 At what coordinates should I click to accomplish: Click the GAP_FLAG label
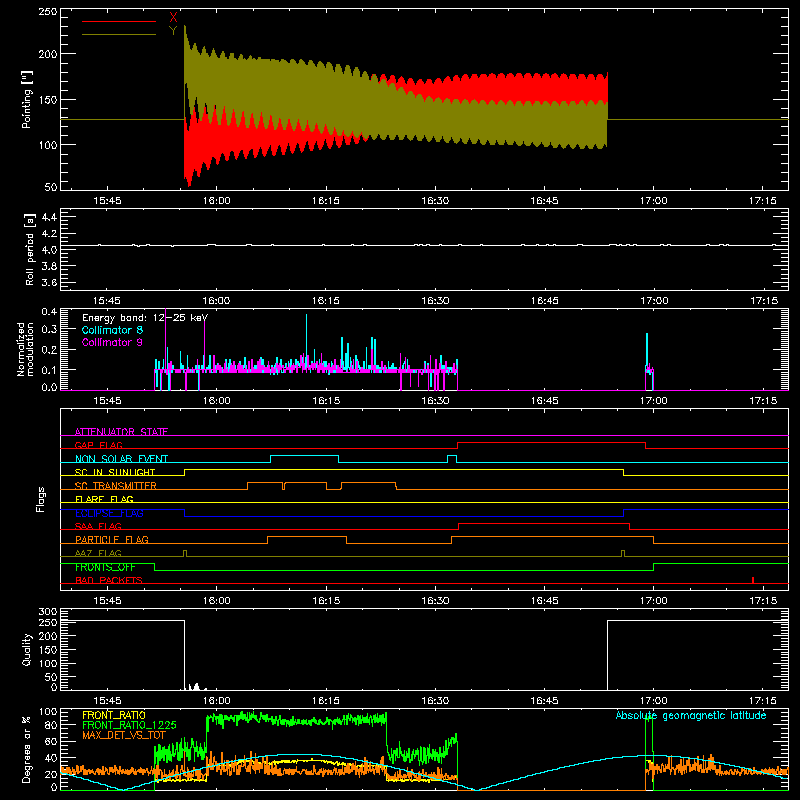(x=99, y=445)
